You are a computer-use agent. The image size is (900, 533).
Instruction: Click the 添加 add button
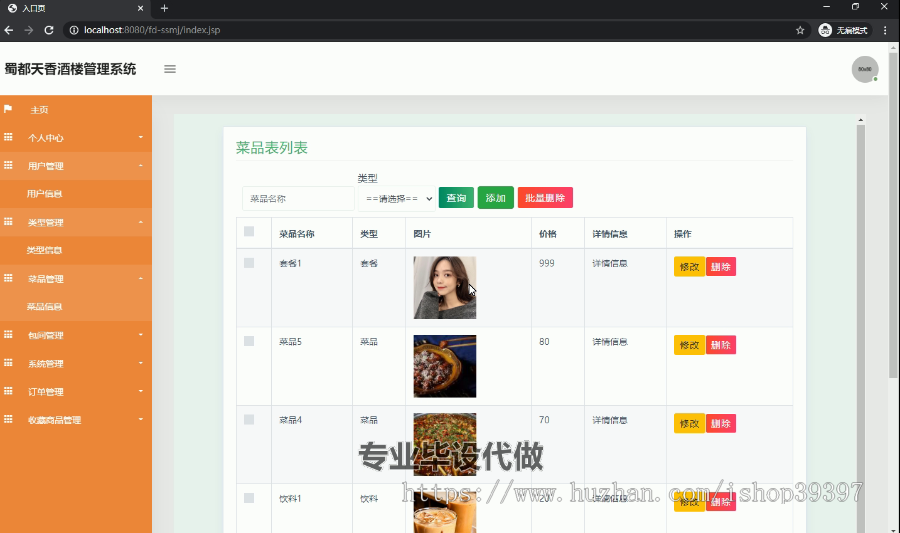[495, 198]
